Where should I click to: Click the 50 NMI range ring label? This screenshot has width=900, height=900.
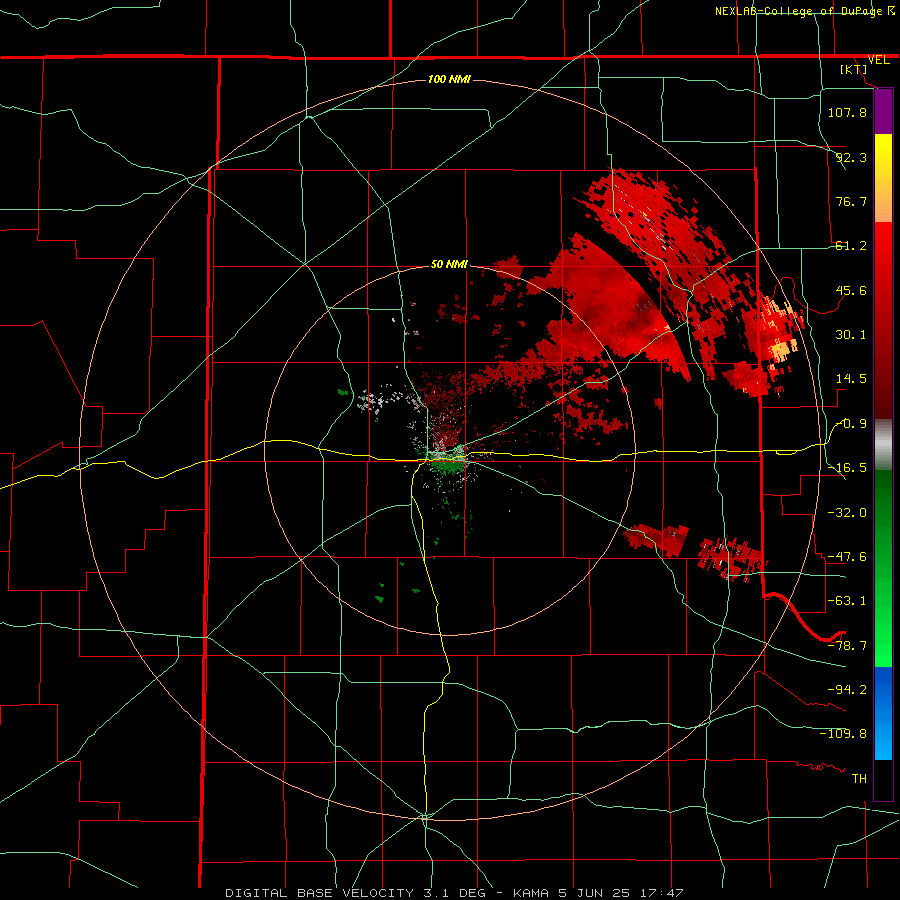pyautogui.click(x=449, y=264)
